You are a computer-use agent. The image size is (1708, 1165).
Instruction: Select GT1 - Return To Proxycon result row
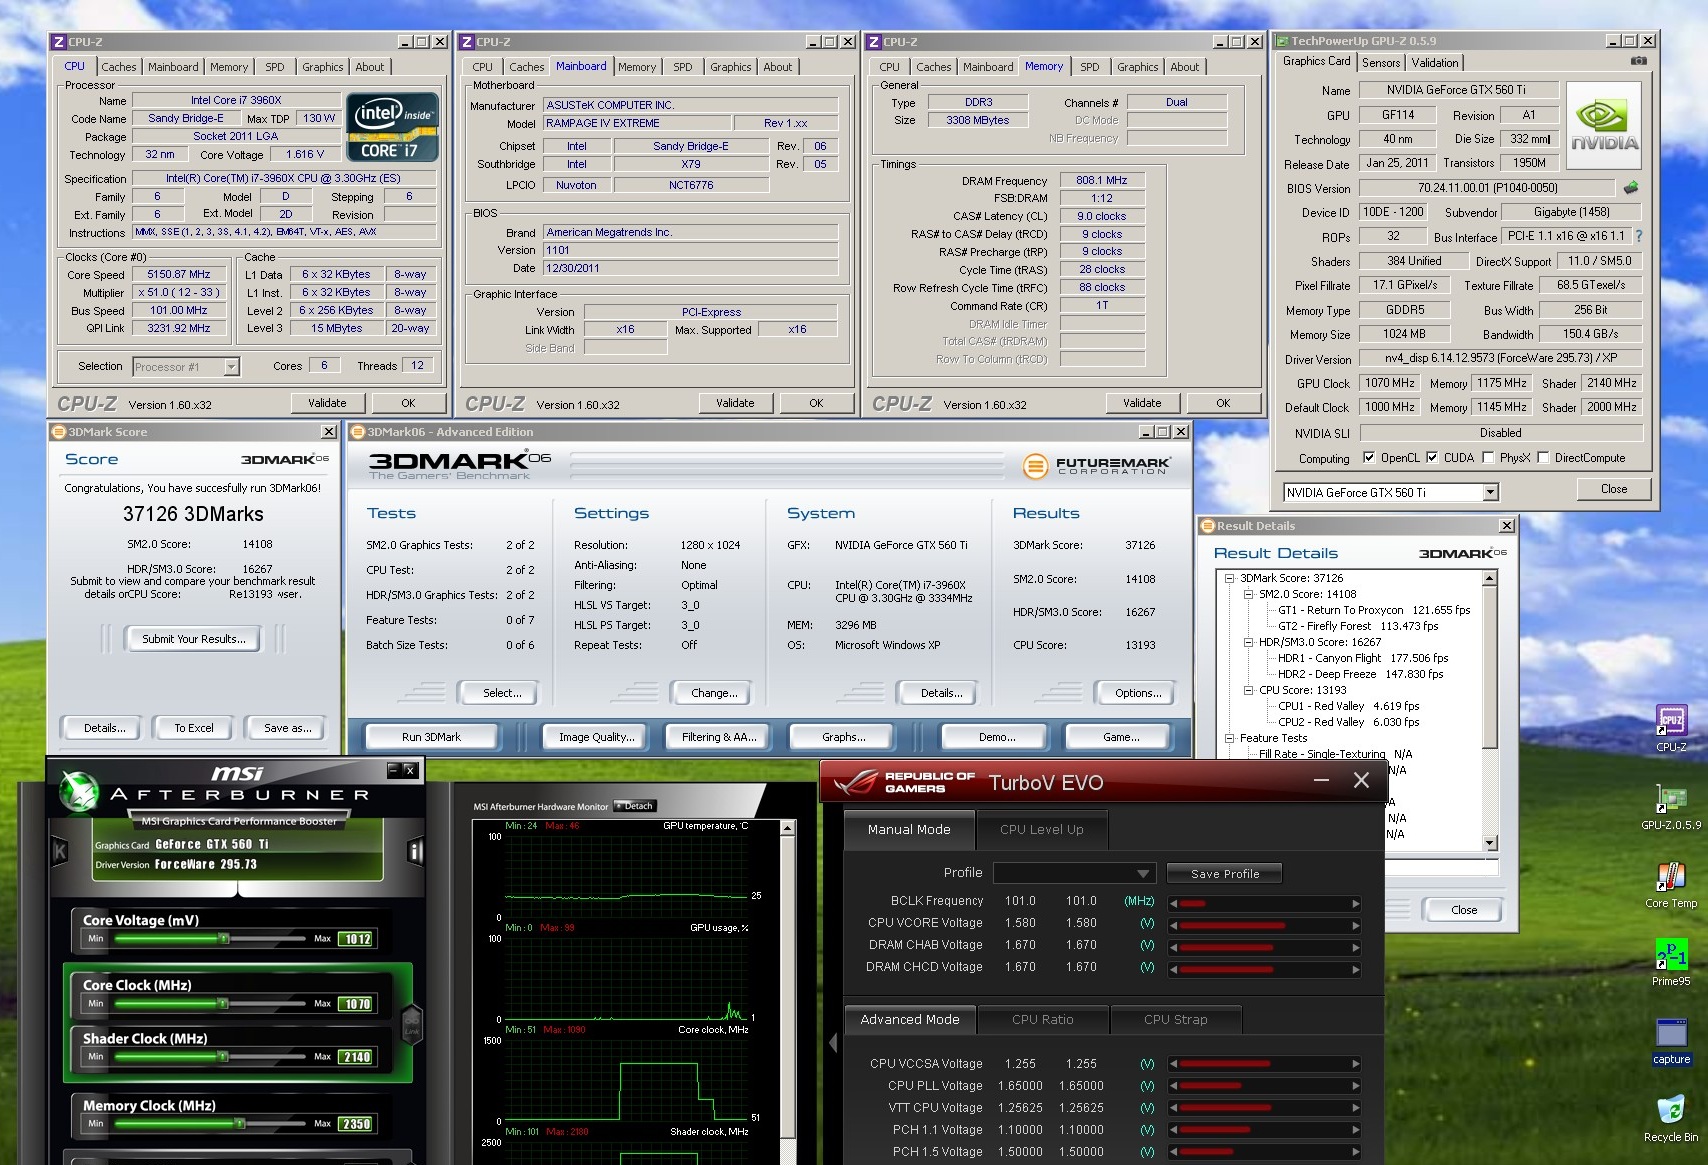click(1374, 610)
